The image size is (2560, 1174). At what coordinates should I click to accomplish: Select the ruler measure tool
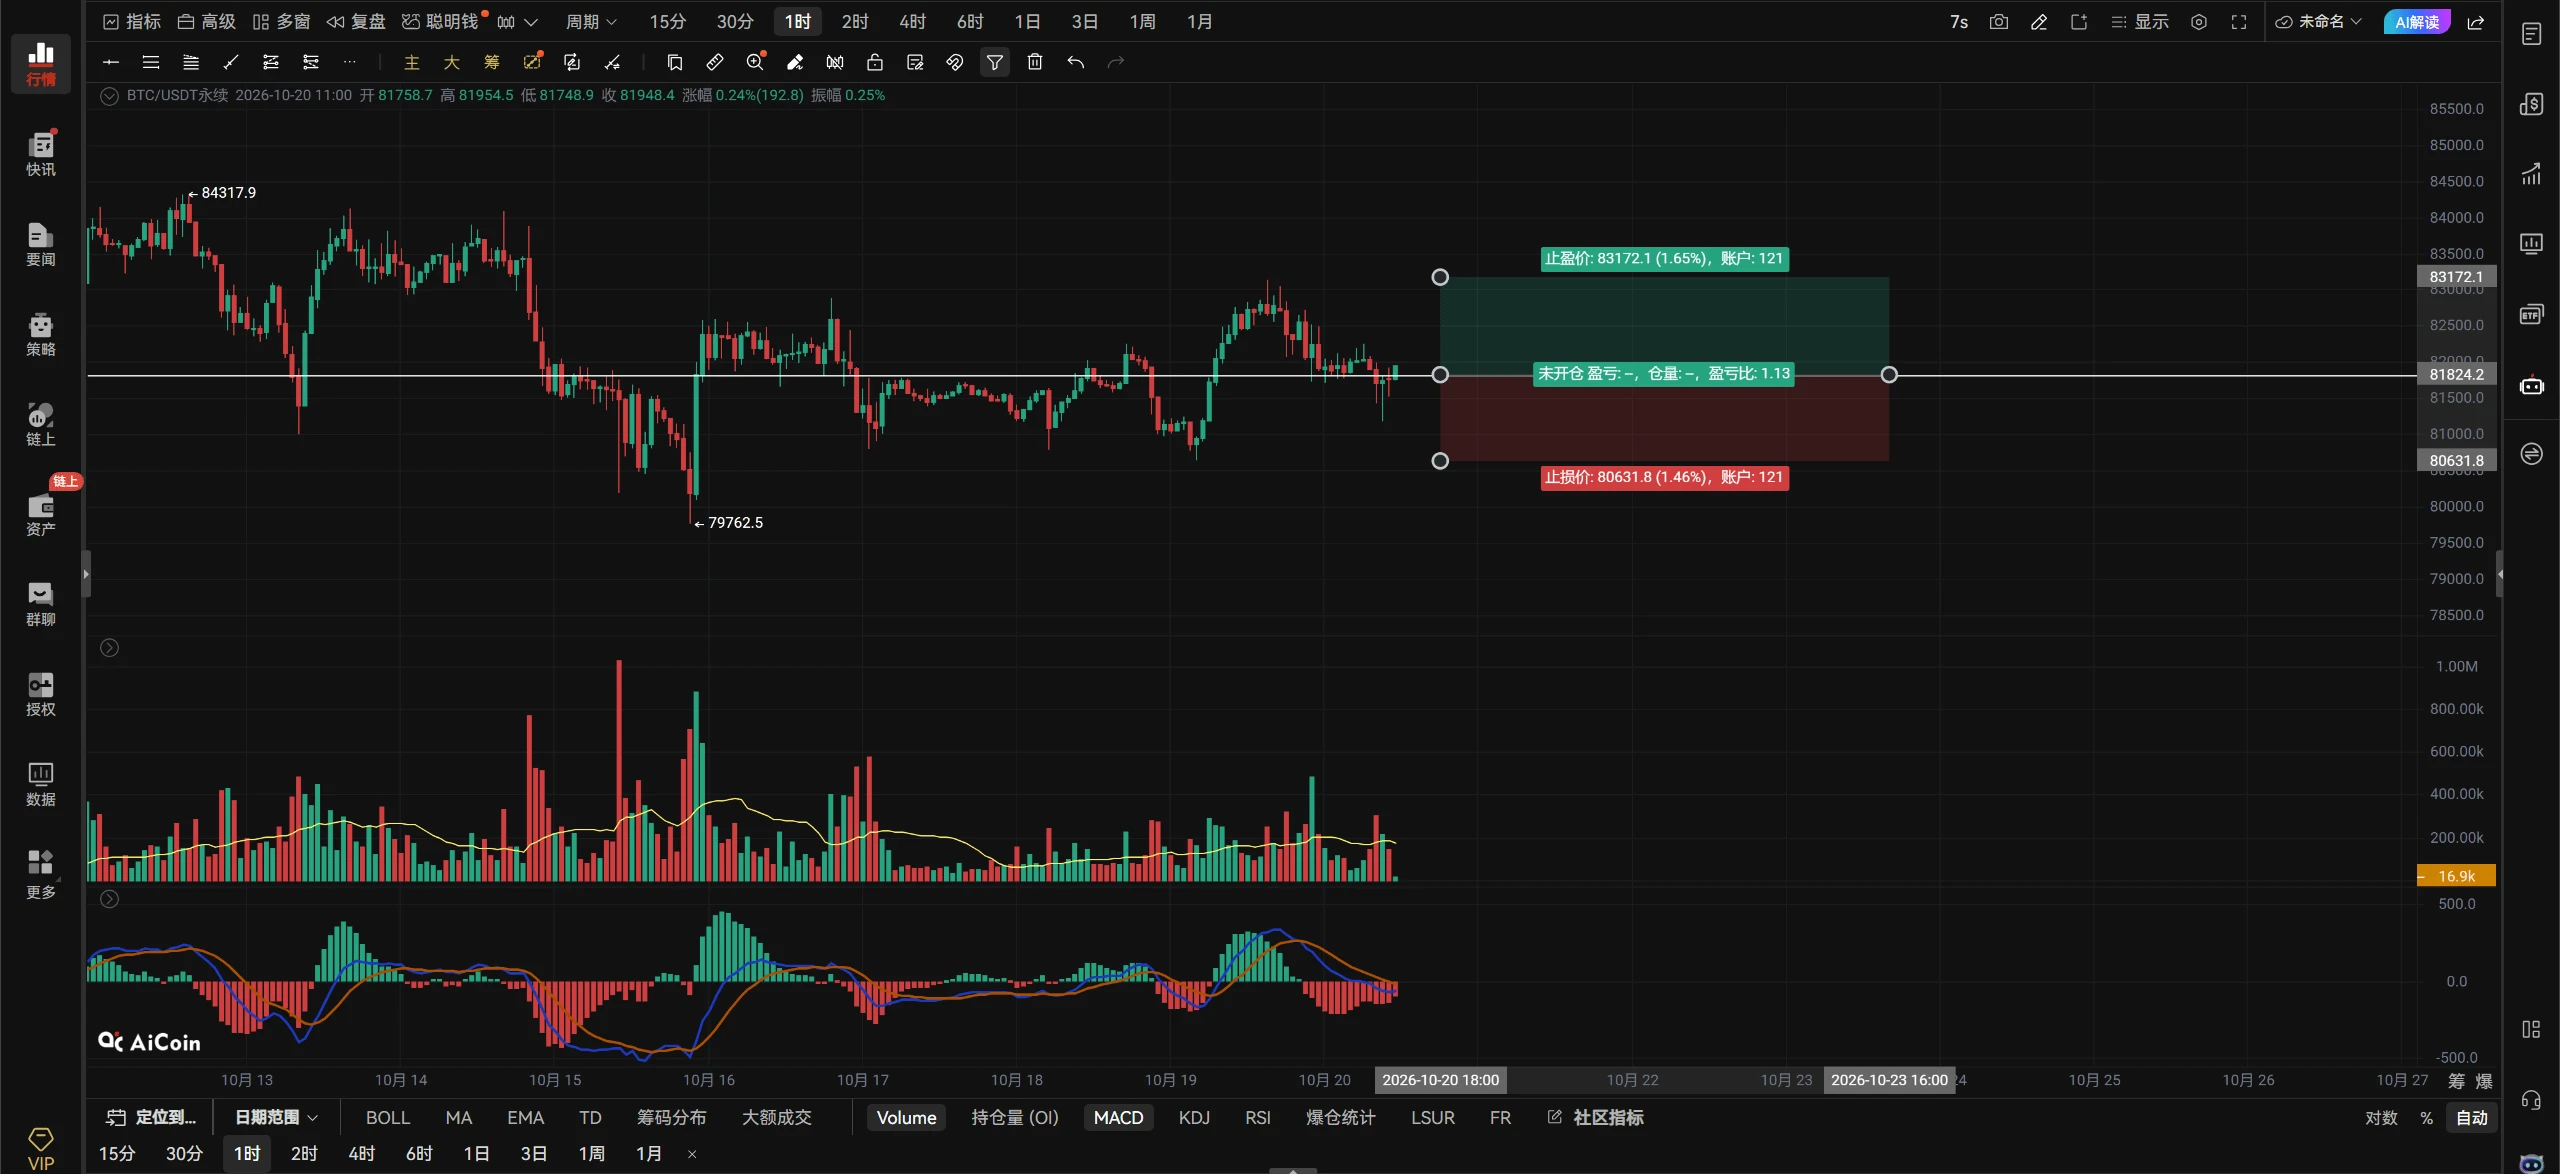coord(715,62)
